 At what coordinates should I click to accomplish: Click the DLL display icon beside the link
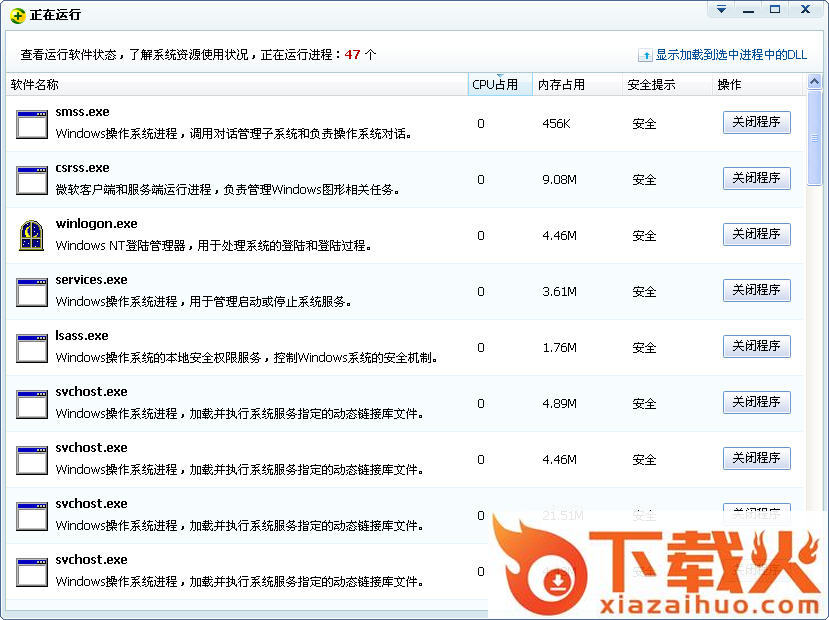tap(646, 55)
